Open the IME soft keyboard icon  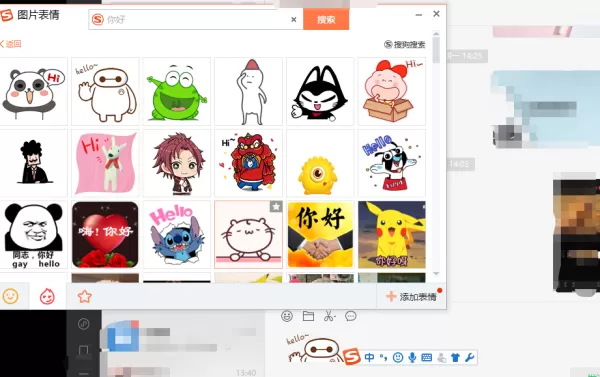point(426,357)
